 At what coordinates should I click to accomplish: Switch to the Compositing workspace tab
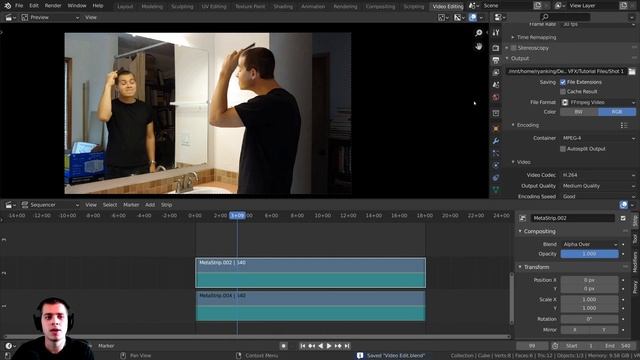(x=380, y=7)
